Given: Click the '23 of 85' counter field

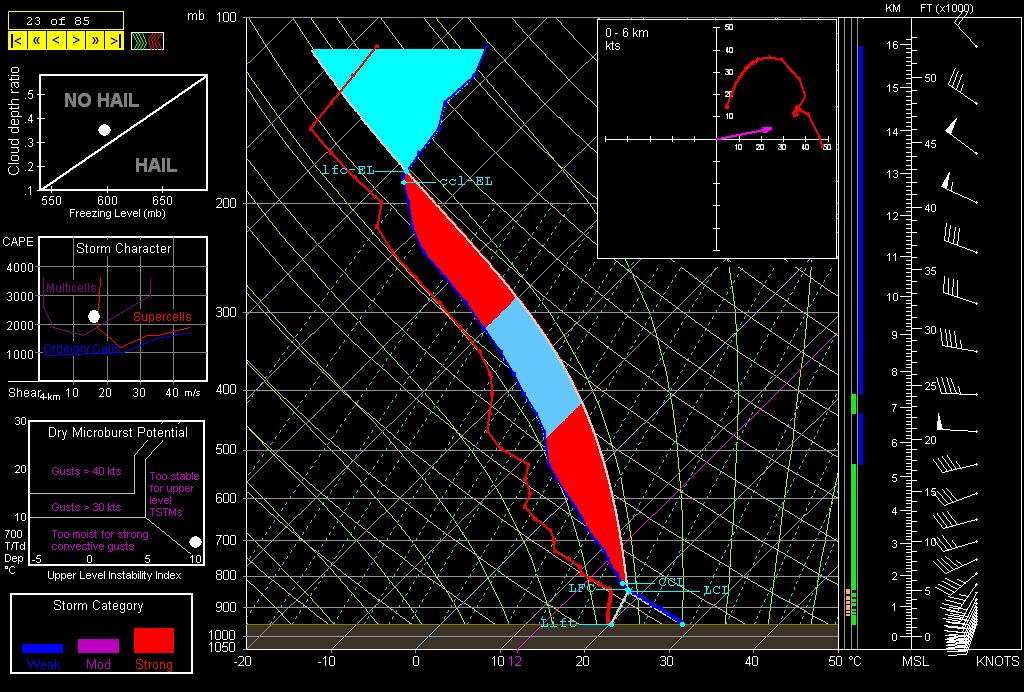Looking at the screenshot, I should click(x=65, y=19).
